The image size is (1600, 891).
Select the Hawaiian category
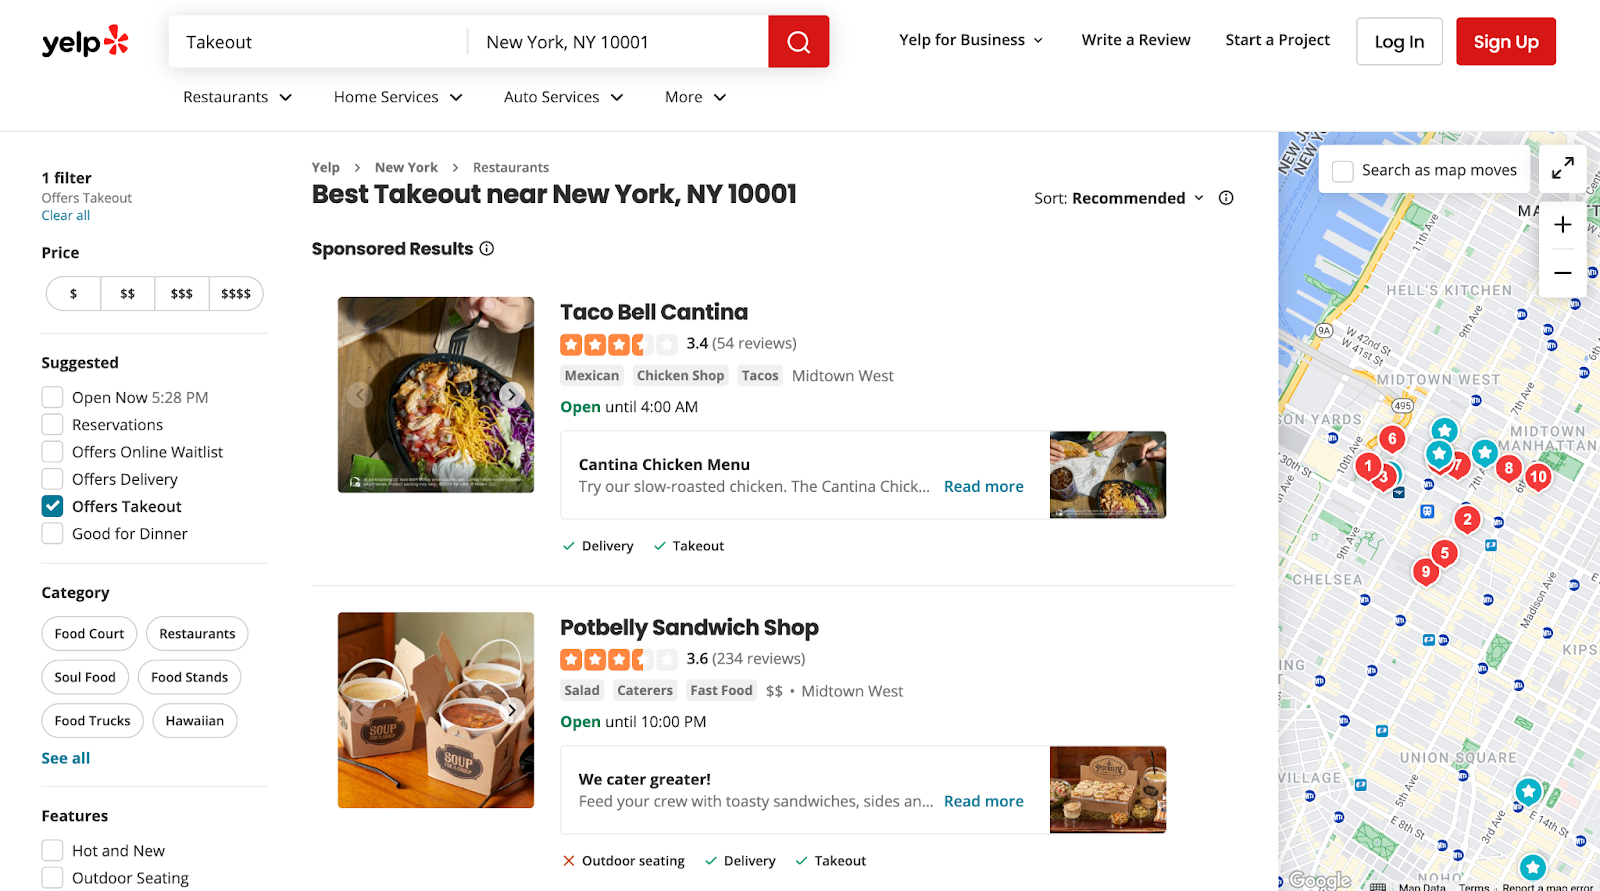[x=195, y=721]
